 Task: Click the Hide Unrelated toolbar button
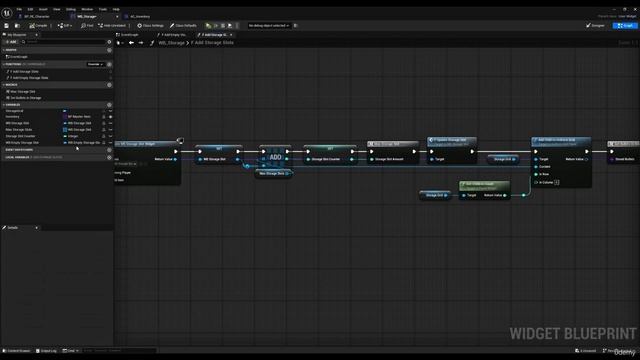pos(112,26)
